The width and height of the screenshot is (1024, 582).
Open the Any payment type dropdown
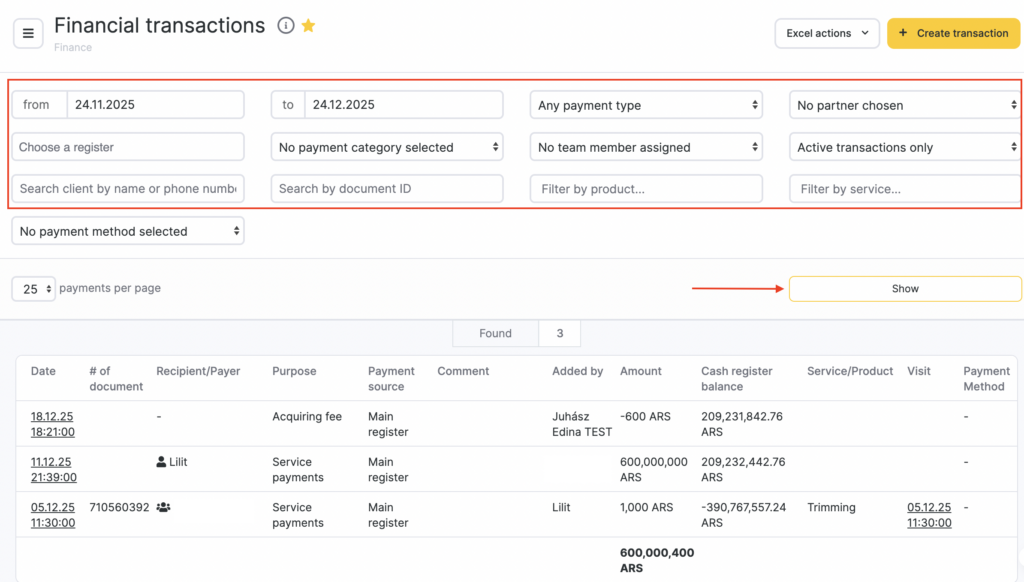point(646,105)
